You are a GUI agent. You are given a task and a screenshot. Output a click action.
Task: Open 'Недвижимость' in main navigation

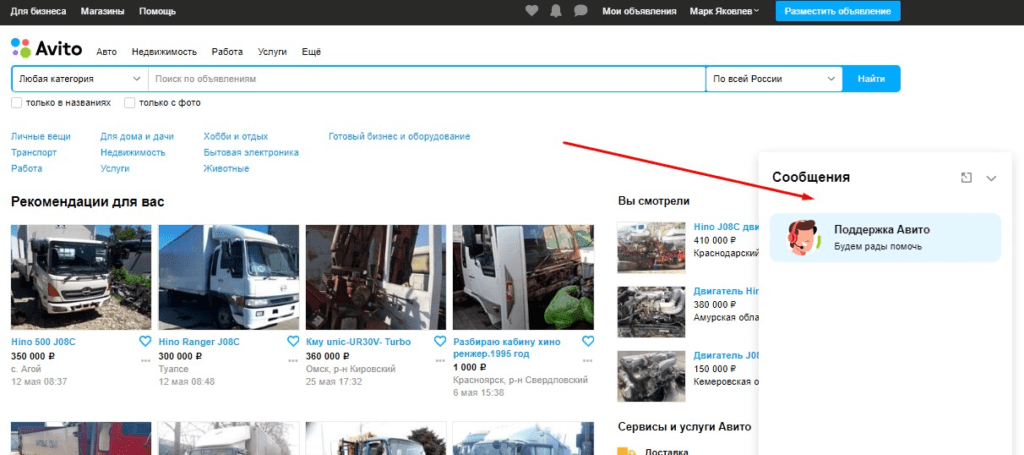pos(164,52)
